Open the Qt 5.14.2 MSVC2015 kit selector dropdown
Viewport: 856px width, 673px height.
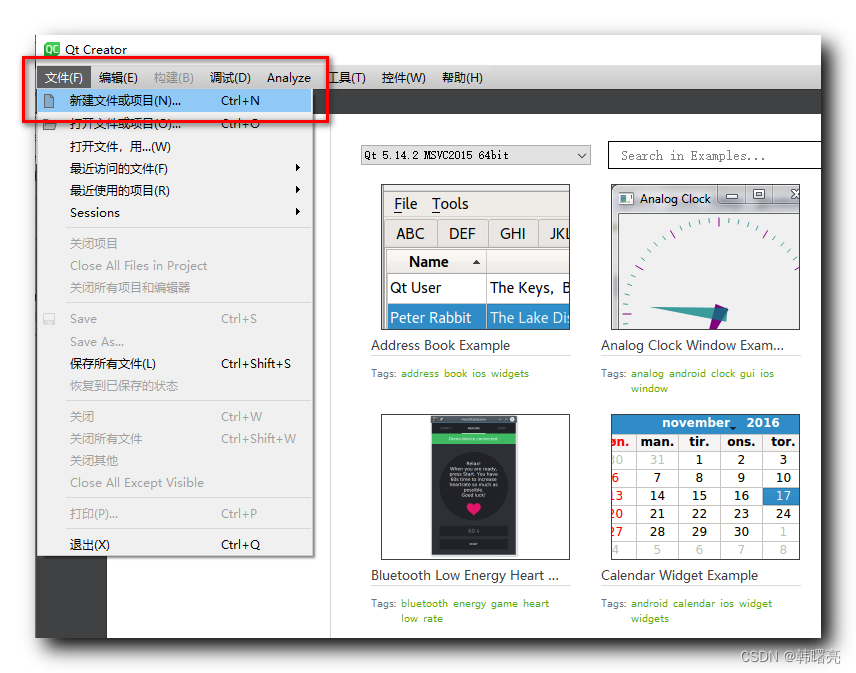[474, 155]
